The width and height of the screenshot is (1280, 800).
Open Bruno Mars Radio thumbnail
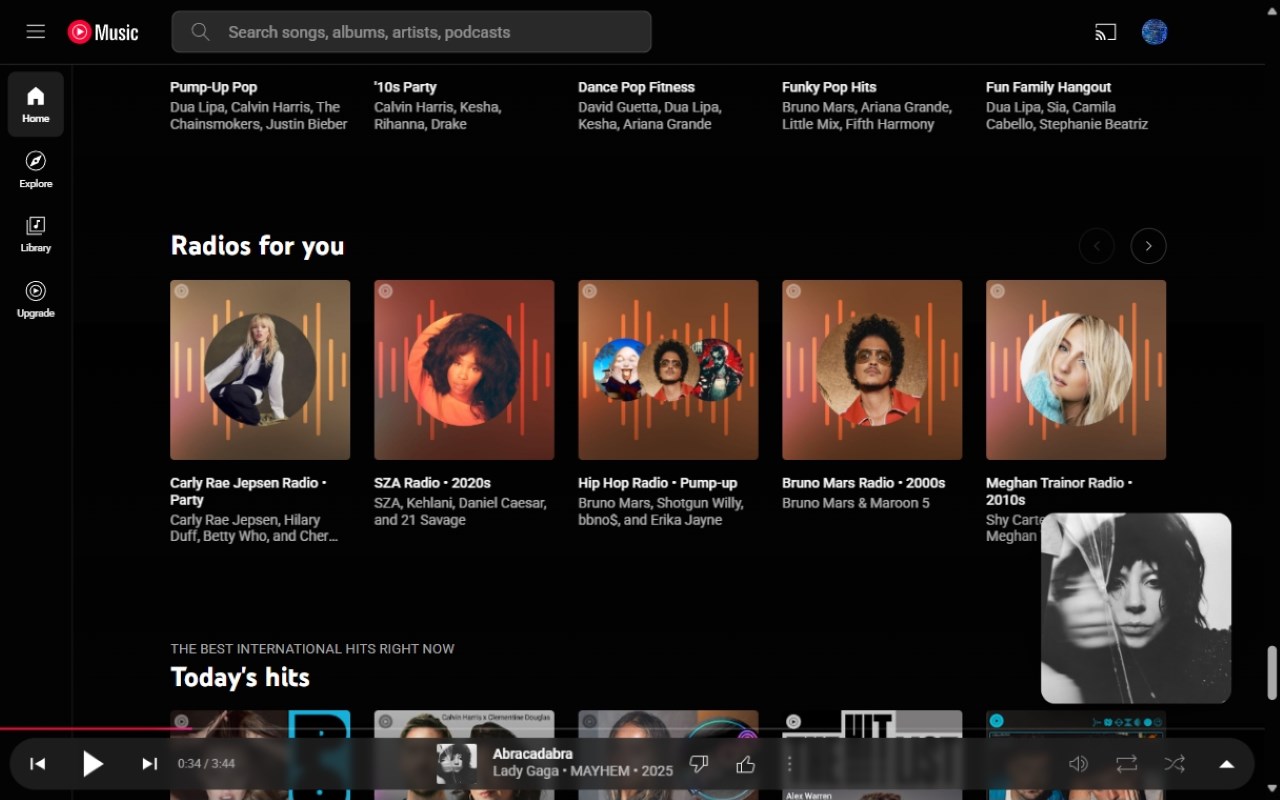pyautogui.click(x=872, y=370)
